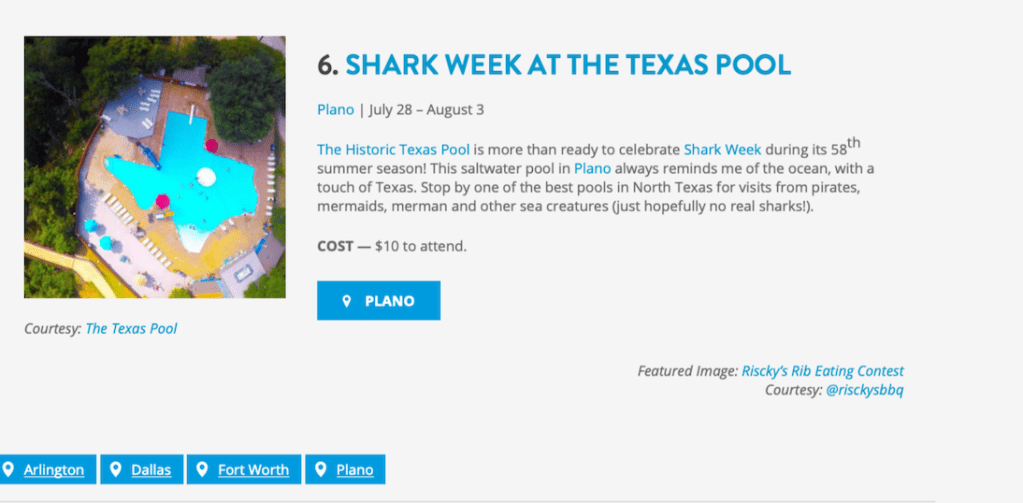Select the Dallas location tag
The width and height of the screenshot is (1023, 503).
pyautogui.click(x=151, y=470)
